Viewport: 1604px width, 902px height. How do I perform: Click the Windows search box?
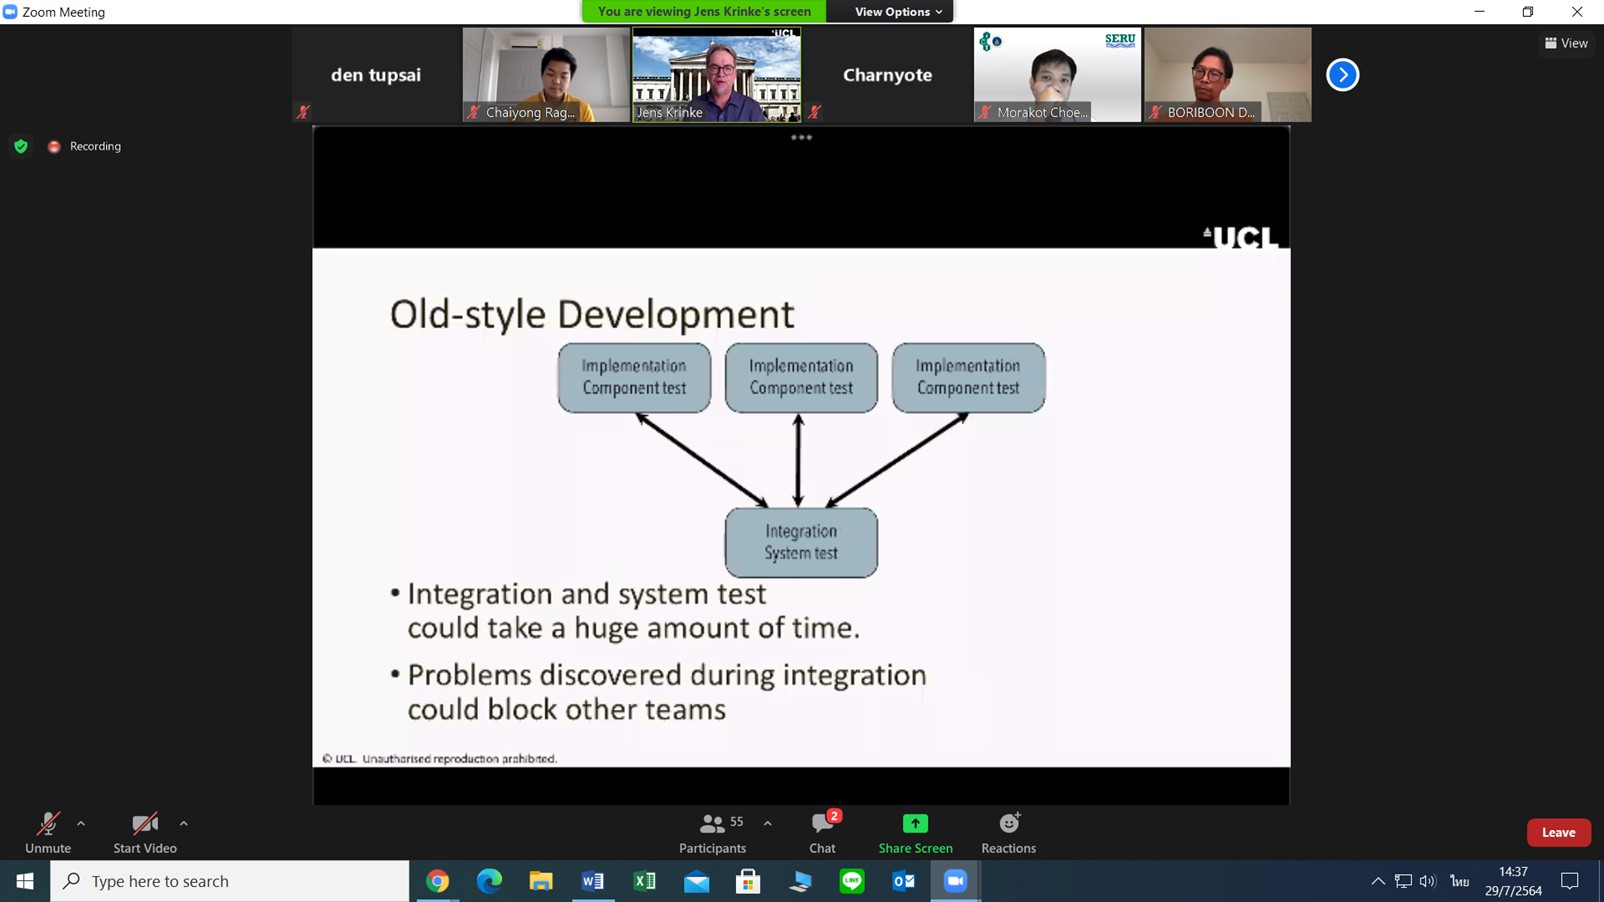(230, 881)
